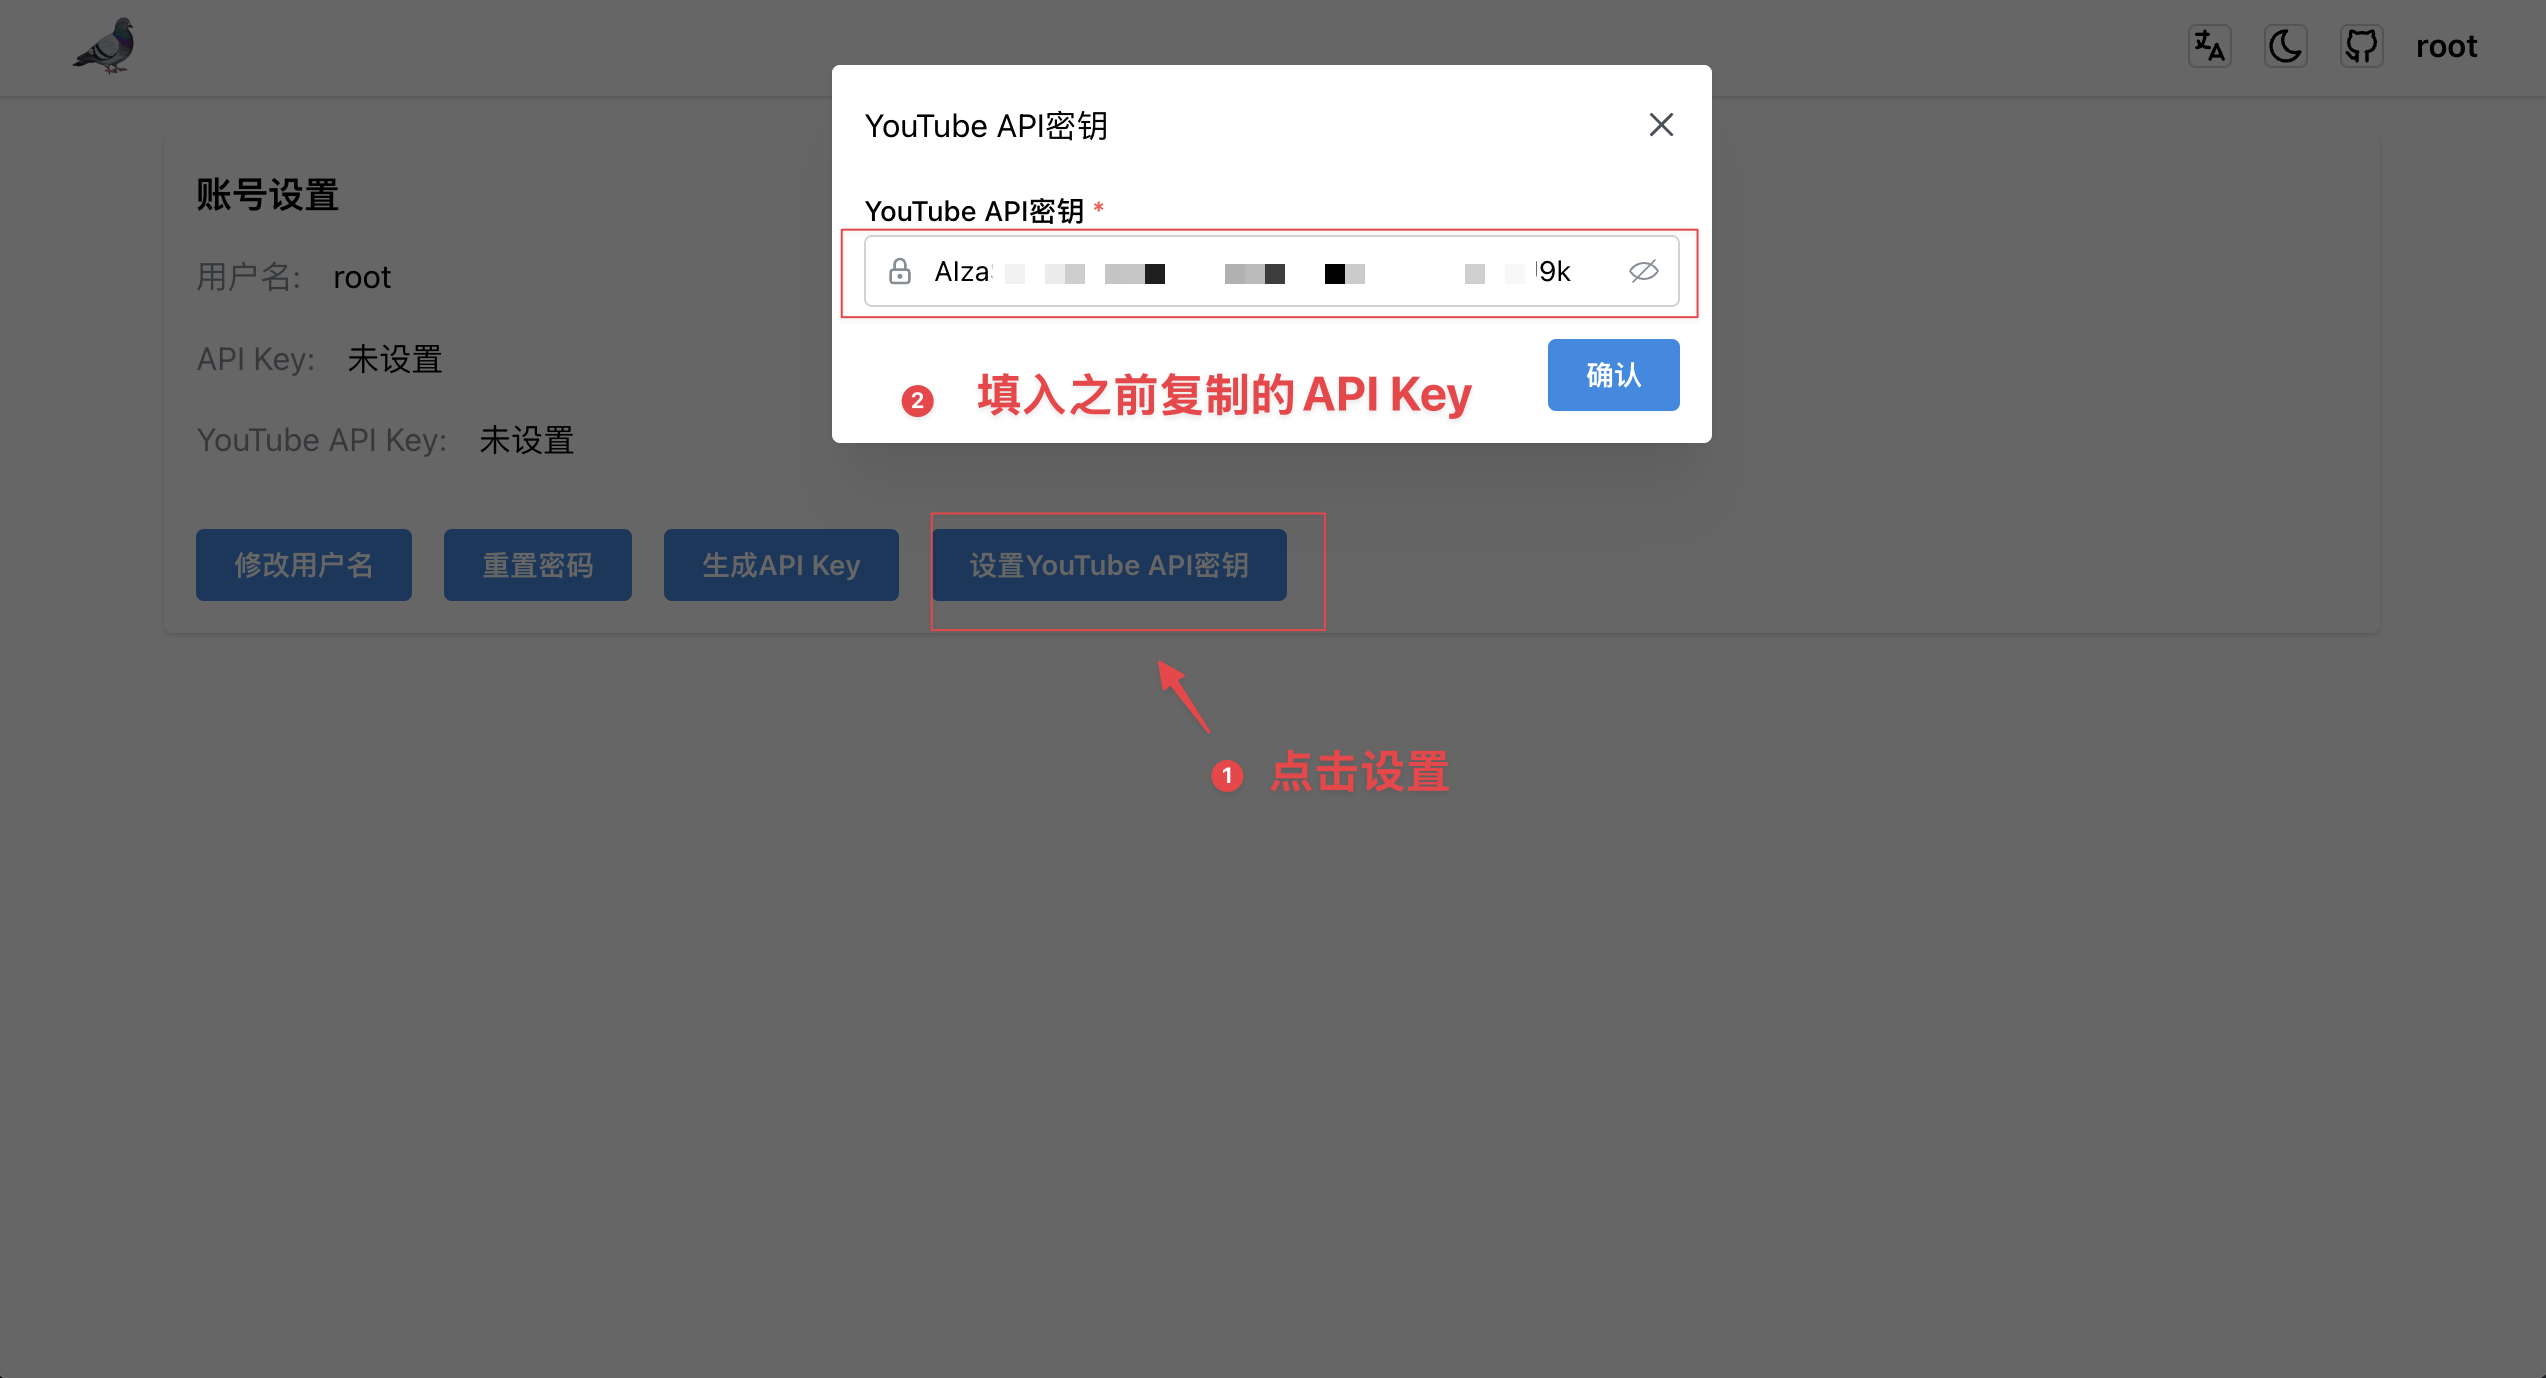Open the GitHub repository icon

pyautogui.click(x=2361, y=46)
